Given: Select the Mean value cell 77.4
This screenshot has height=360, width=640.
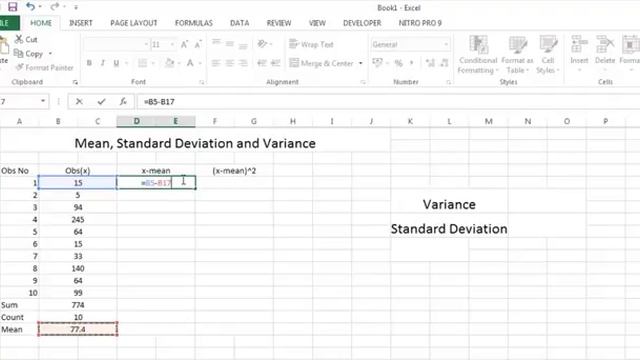Looking at the screenshot, I should coord(78,329).
